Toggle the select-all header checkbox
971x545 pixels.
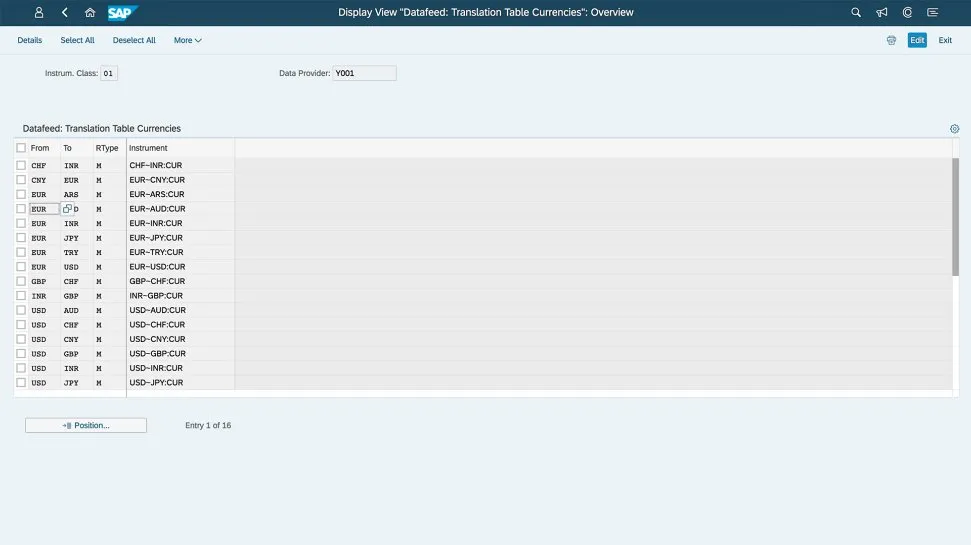pos(21,148)
